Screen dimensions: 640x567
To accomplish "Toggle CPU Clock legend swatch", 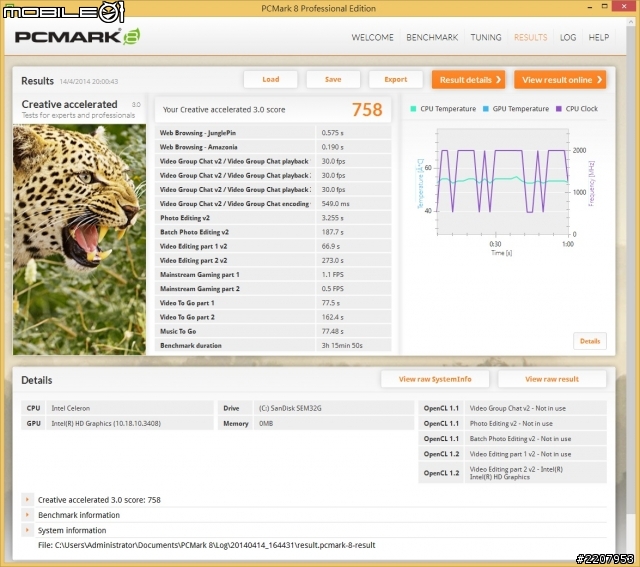I will [559, 109].
